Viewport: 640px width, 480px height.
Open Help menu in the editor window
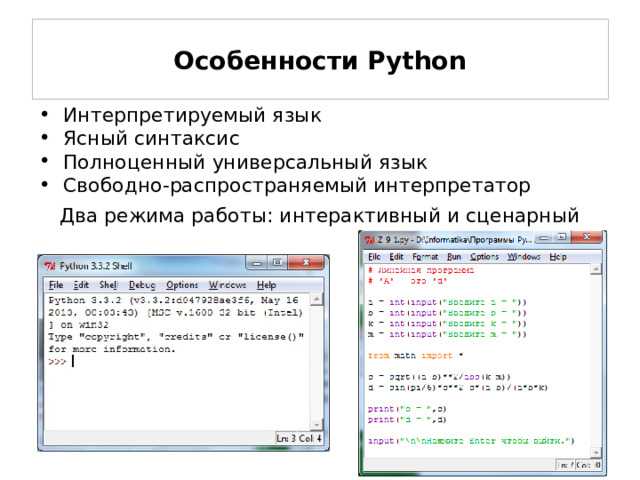tap(558, 257)
